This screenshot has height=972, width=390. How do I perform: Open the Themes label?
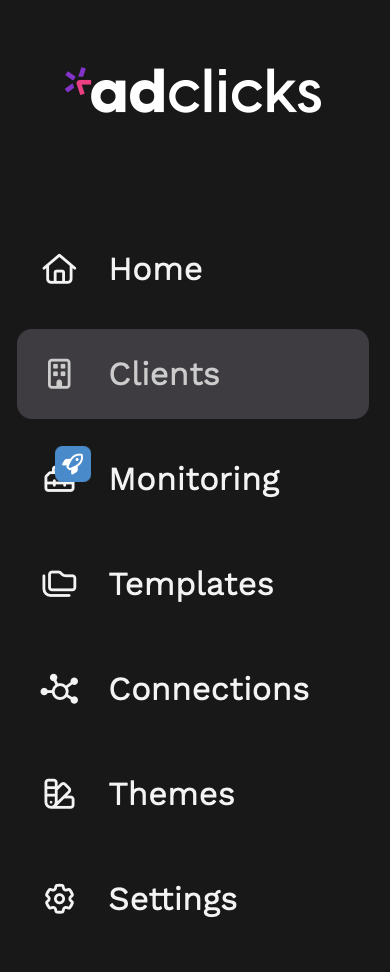172,794
